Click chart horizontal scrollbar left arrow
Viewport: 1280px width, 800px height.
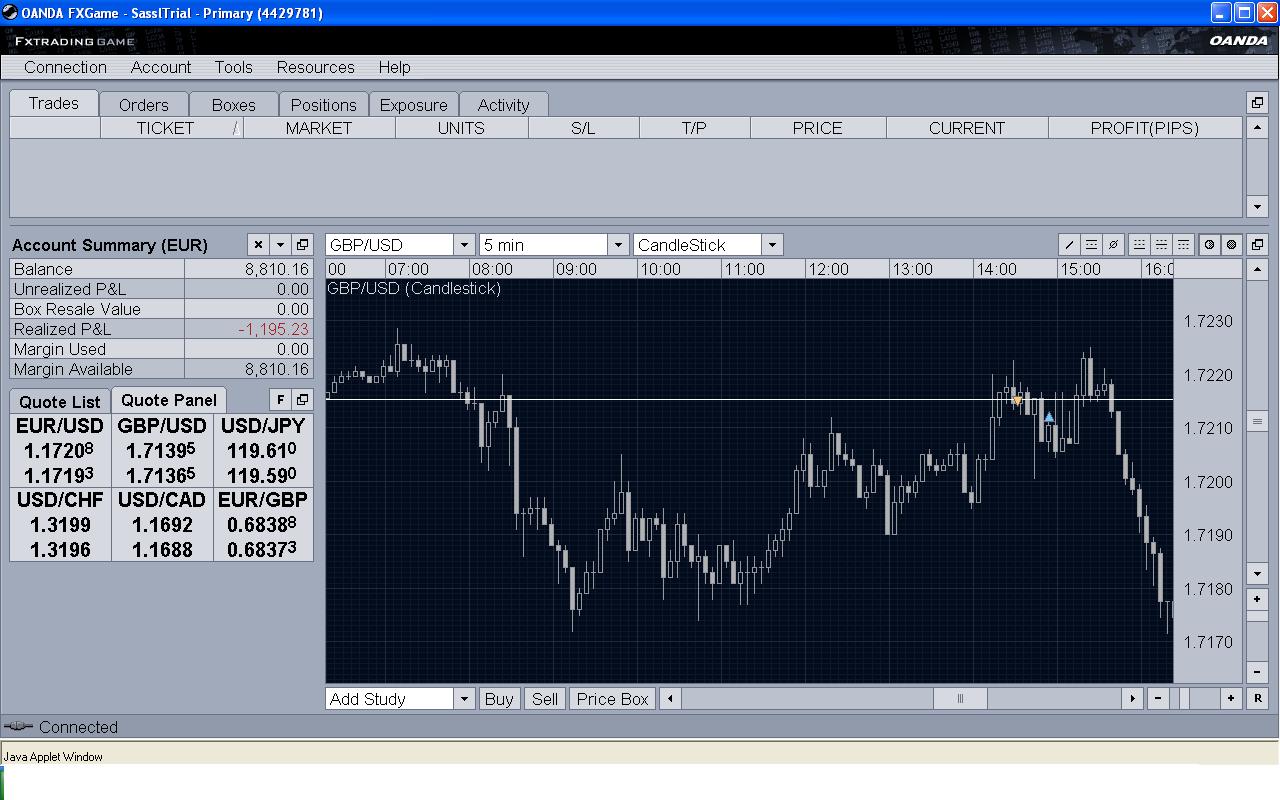(669, 699)
